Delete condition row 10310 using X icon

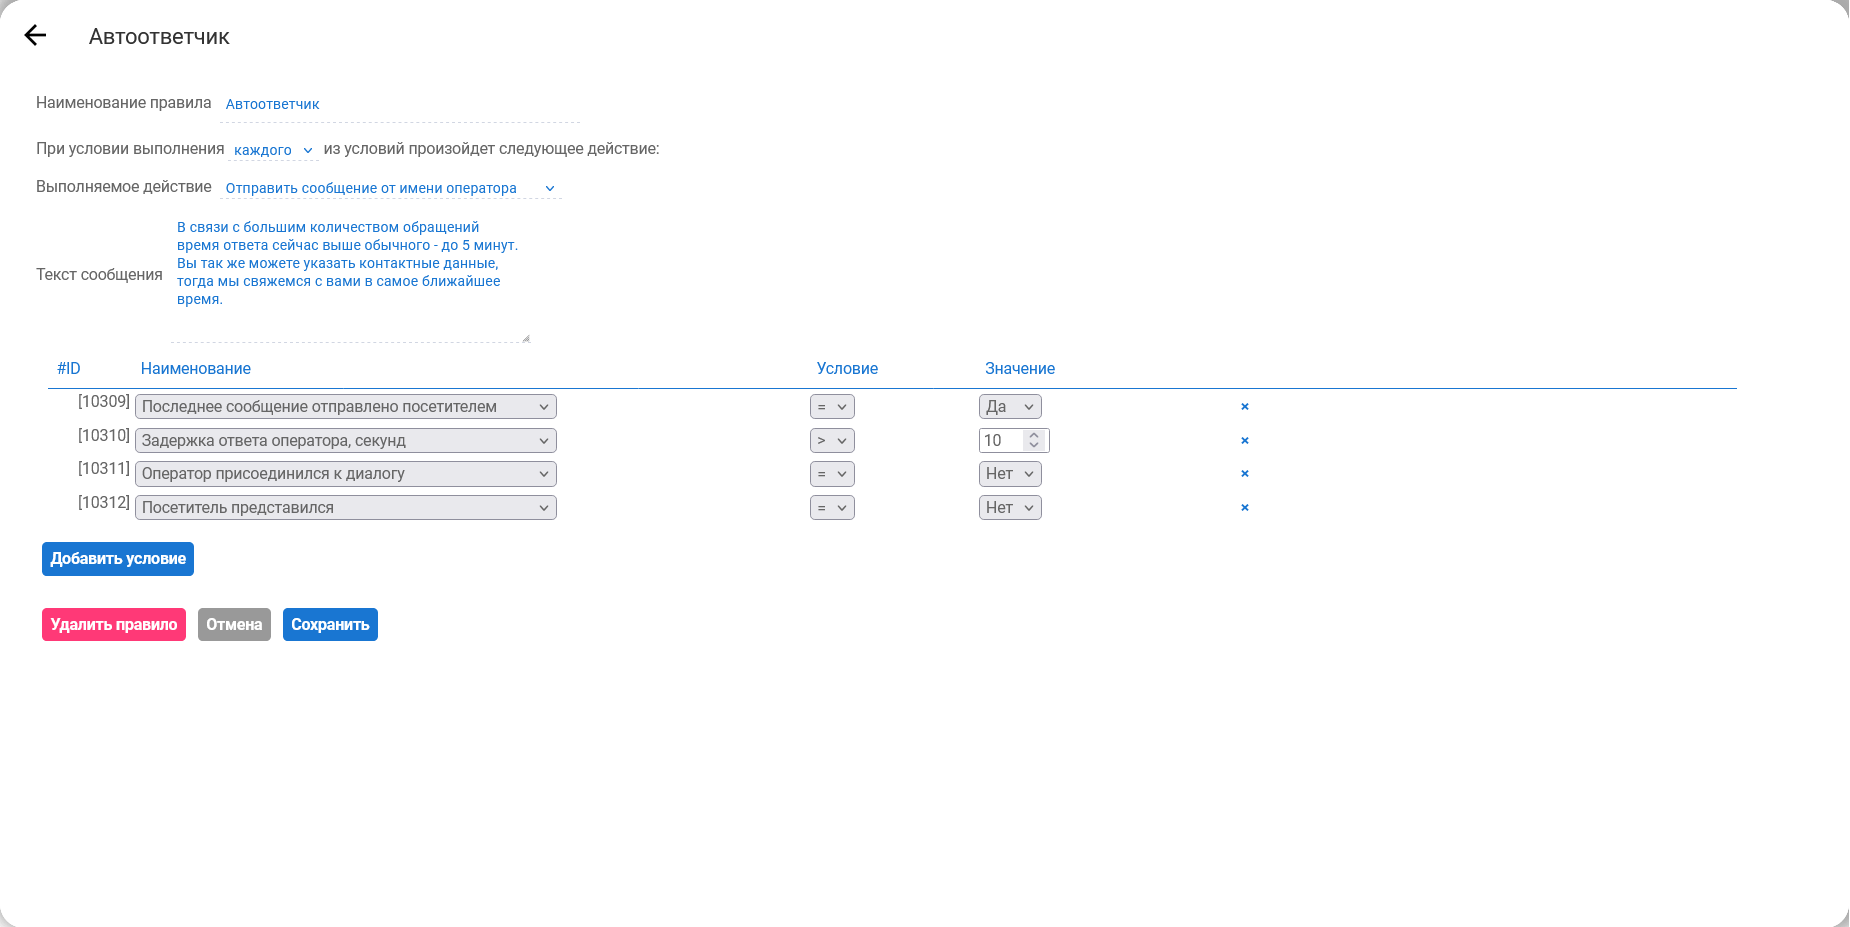pyautogui.click(x=1245, y=441)
